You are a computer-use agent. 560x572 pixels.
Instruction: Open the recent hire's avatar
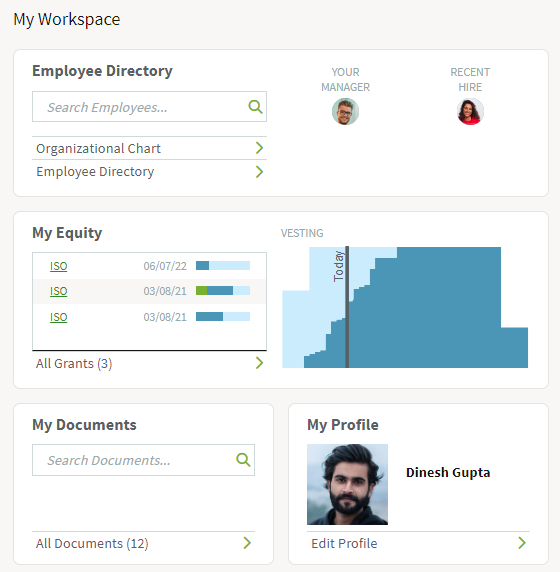click(x=470, y=112)
